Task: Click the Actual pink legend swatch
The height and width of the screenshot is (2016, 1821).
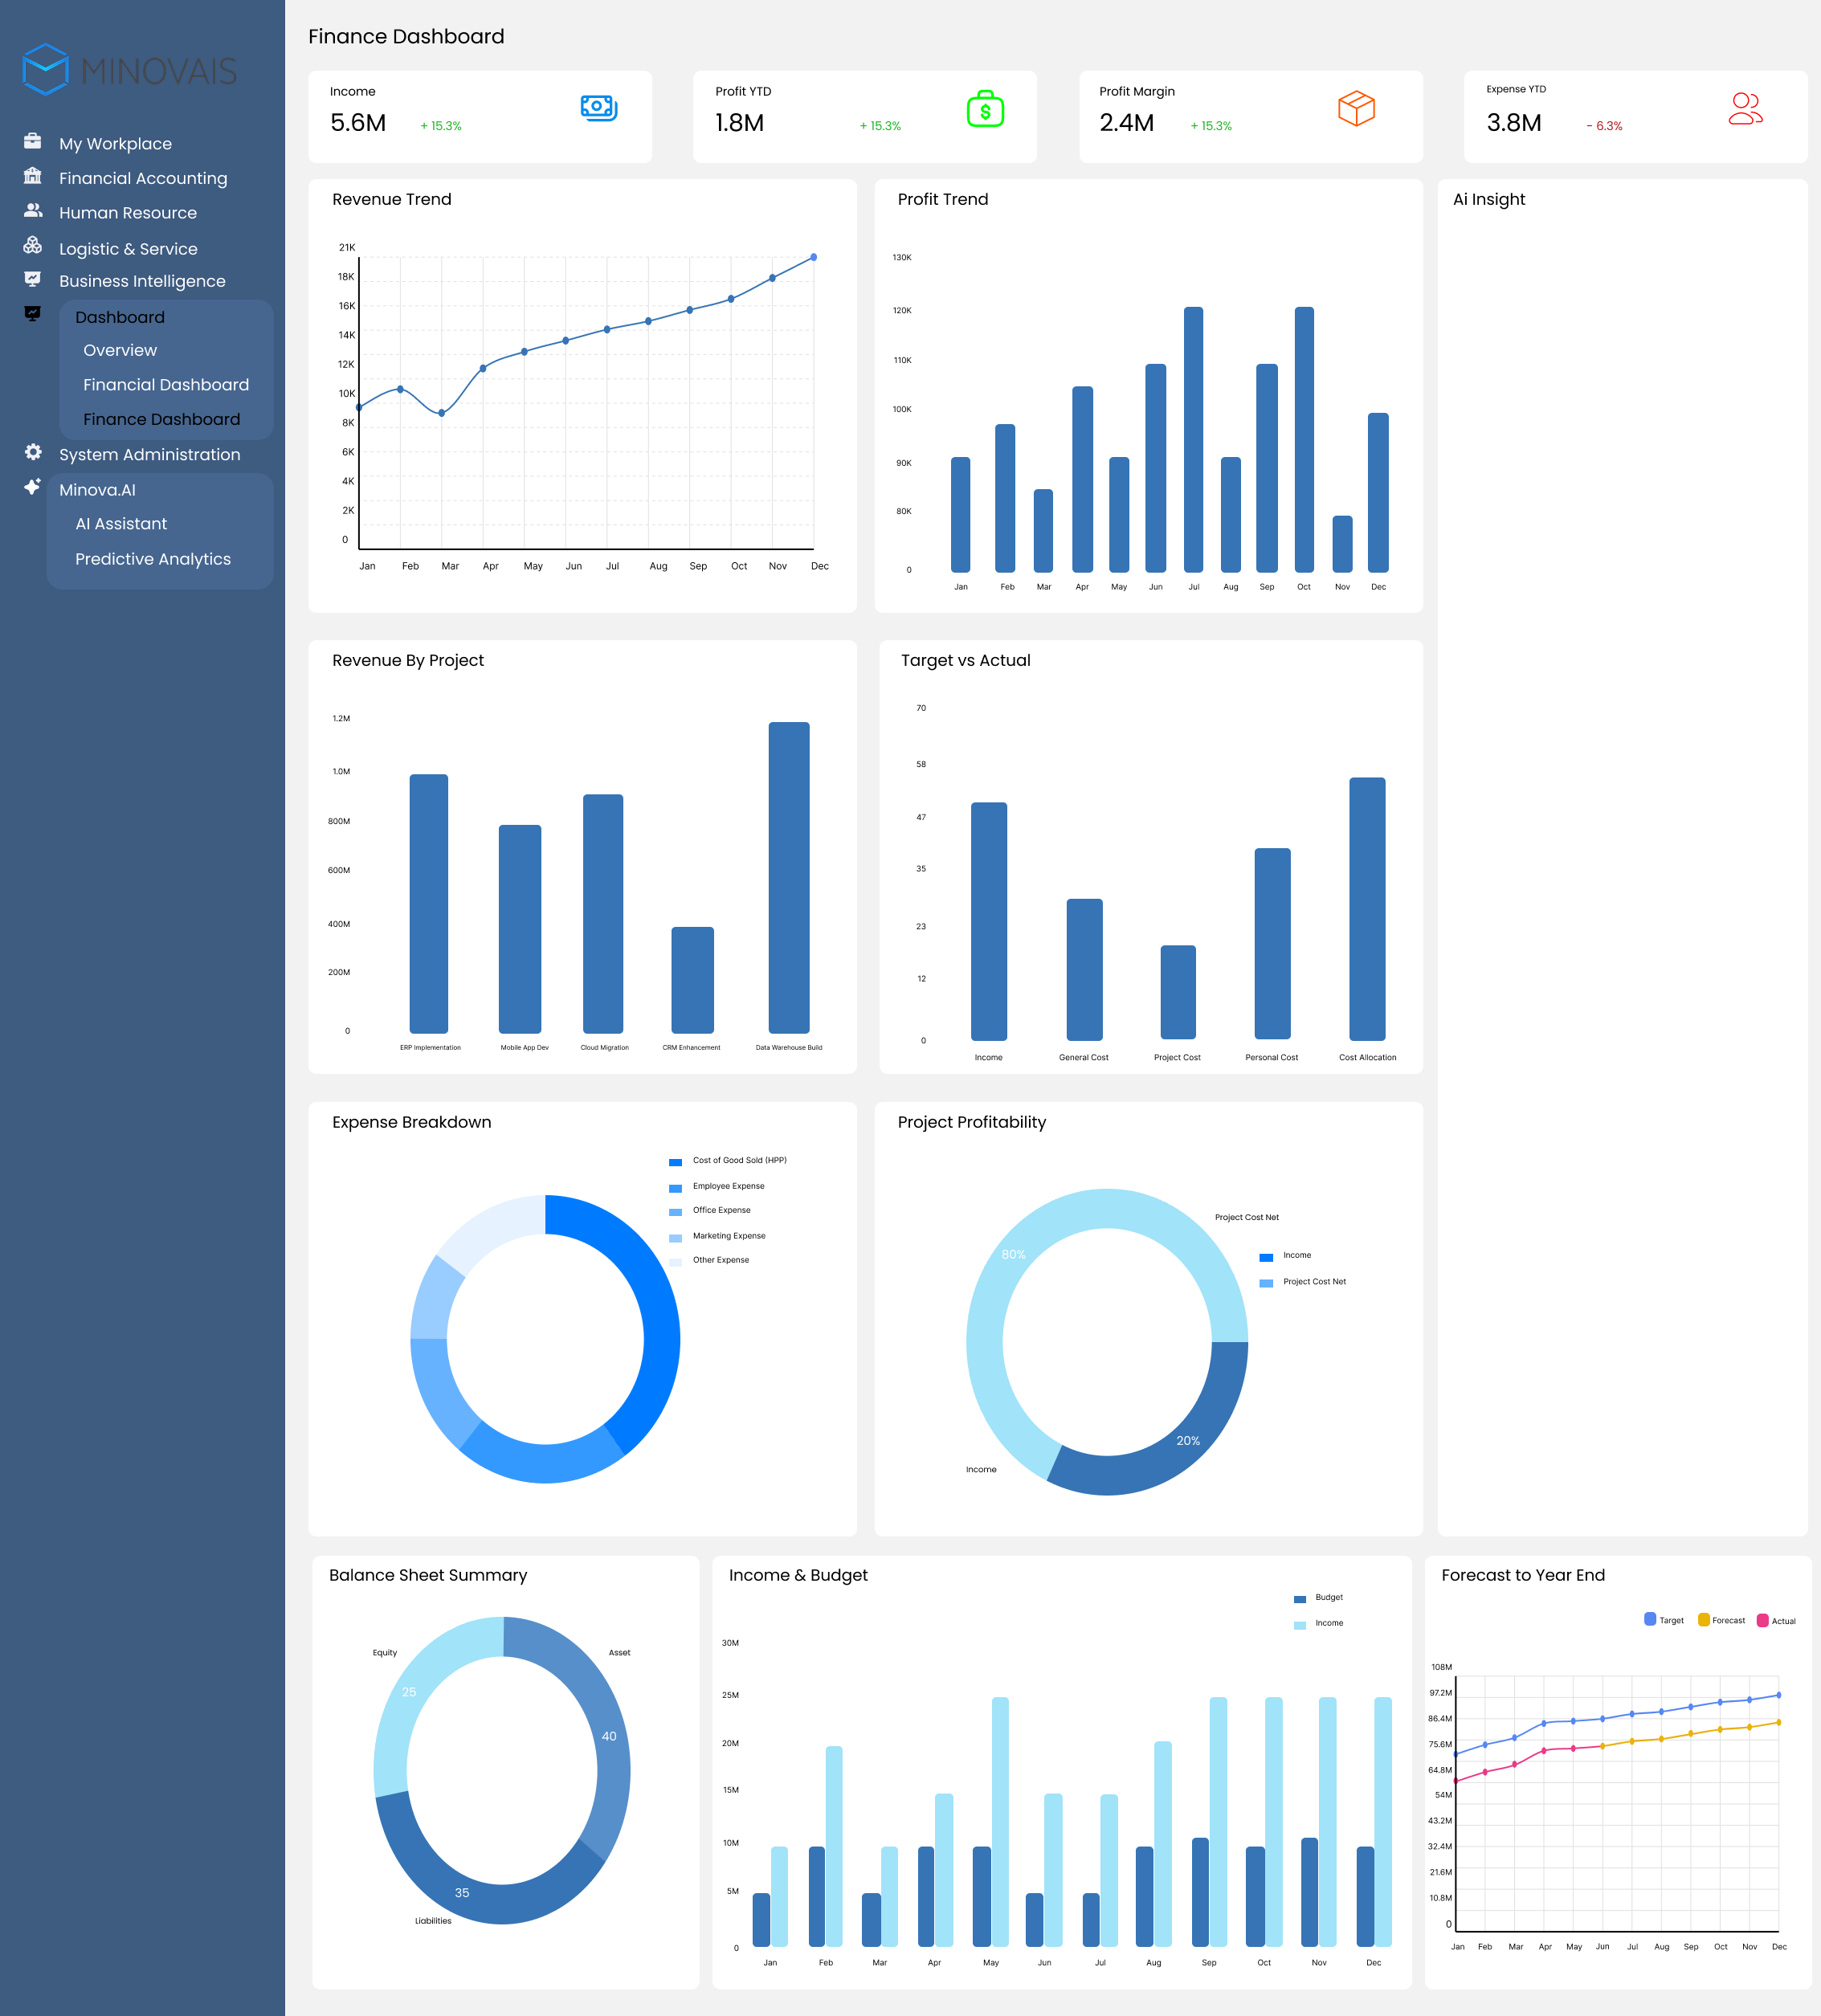Action: coord(1762,1620)
